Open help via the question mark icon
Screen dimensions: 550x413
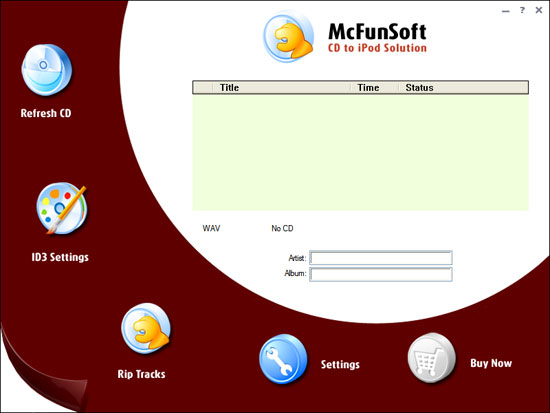tap(522, 10)
